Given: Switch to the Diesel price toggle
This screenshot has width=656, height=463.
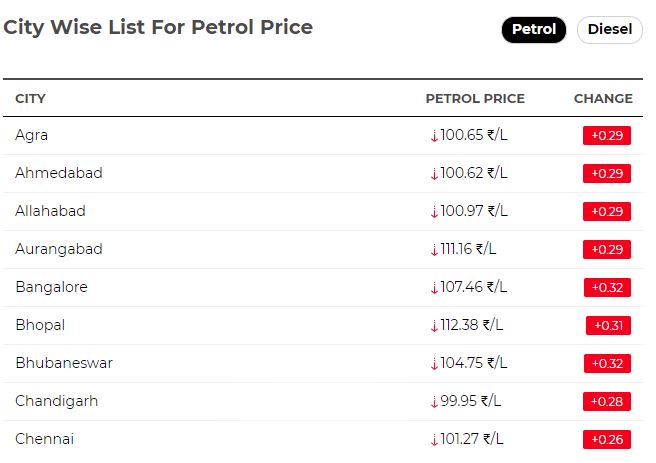Looking at the screenshot, I should [x=609, y=30].
